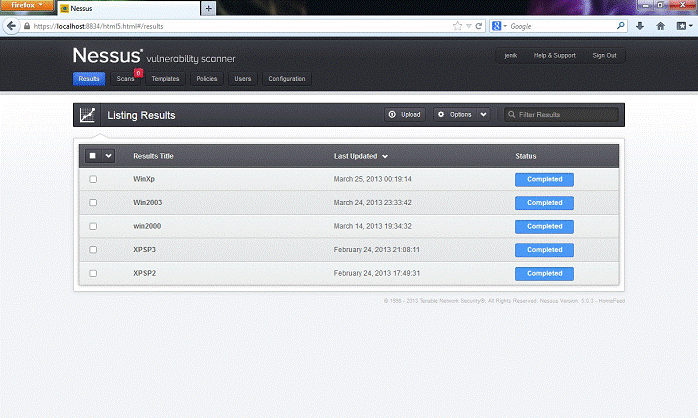Click date March 24, 2013 23:33:42
The image size is (698, 418).
pos(373,203)
